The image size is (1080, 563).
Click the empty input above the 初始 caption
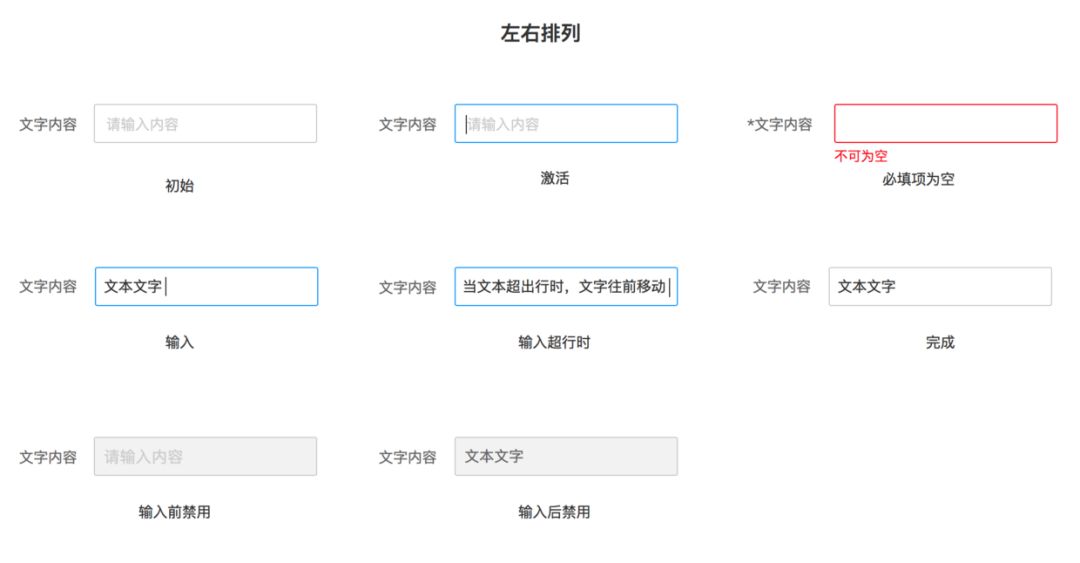pyautogui.click(x=205, y=124)
